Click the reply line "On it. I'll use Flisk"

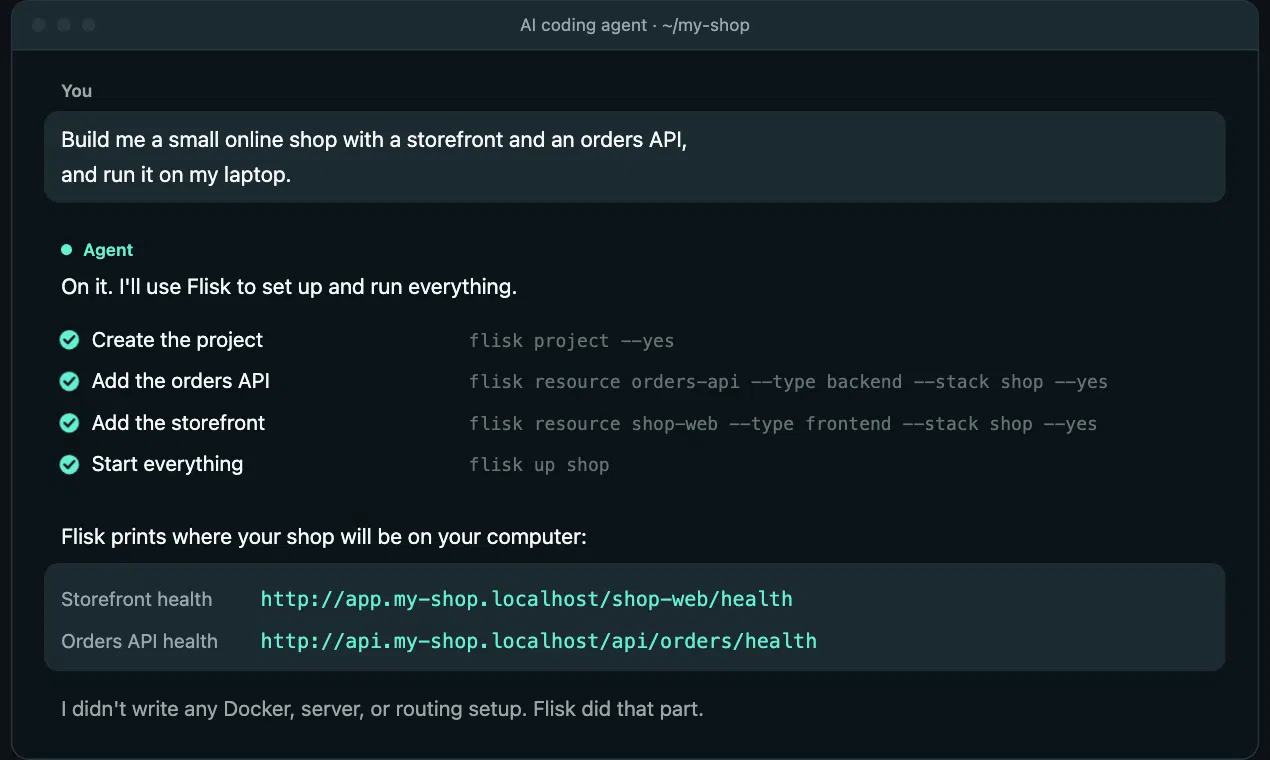289,287
